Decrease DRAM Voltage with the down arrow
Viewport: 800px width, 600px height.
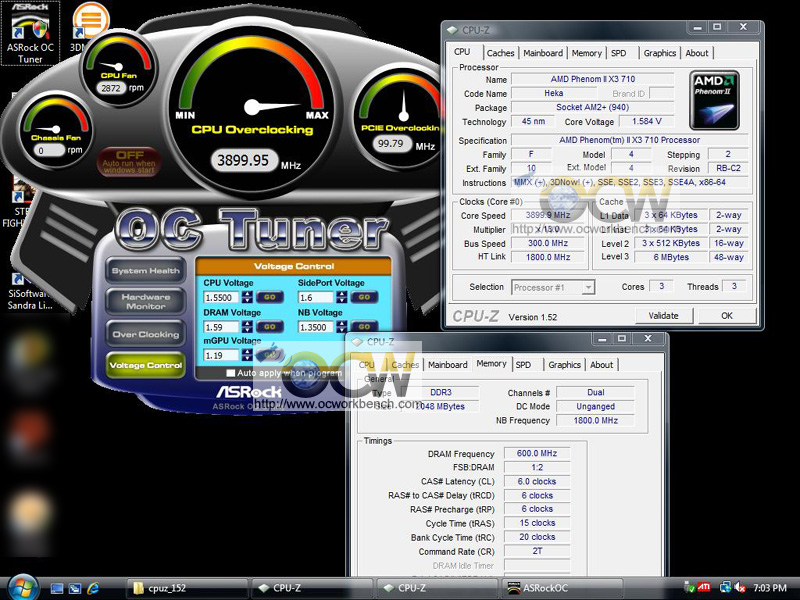coord(247,330)
